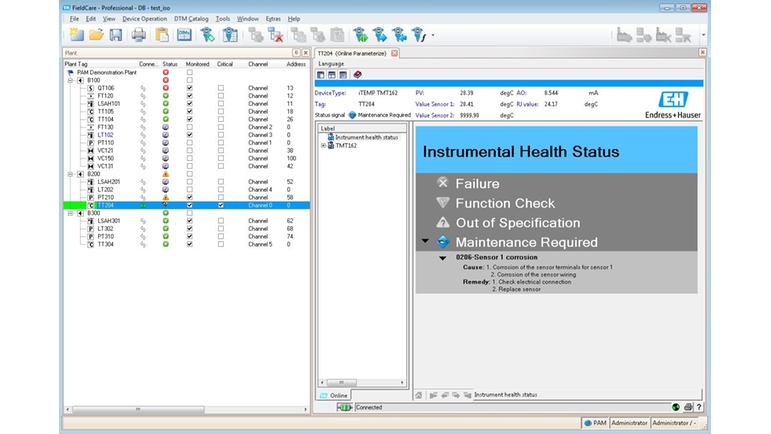Open the Device Operation menu
771x434 pixels.
[145, 19]
